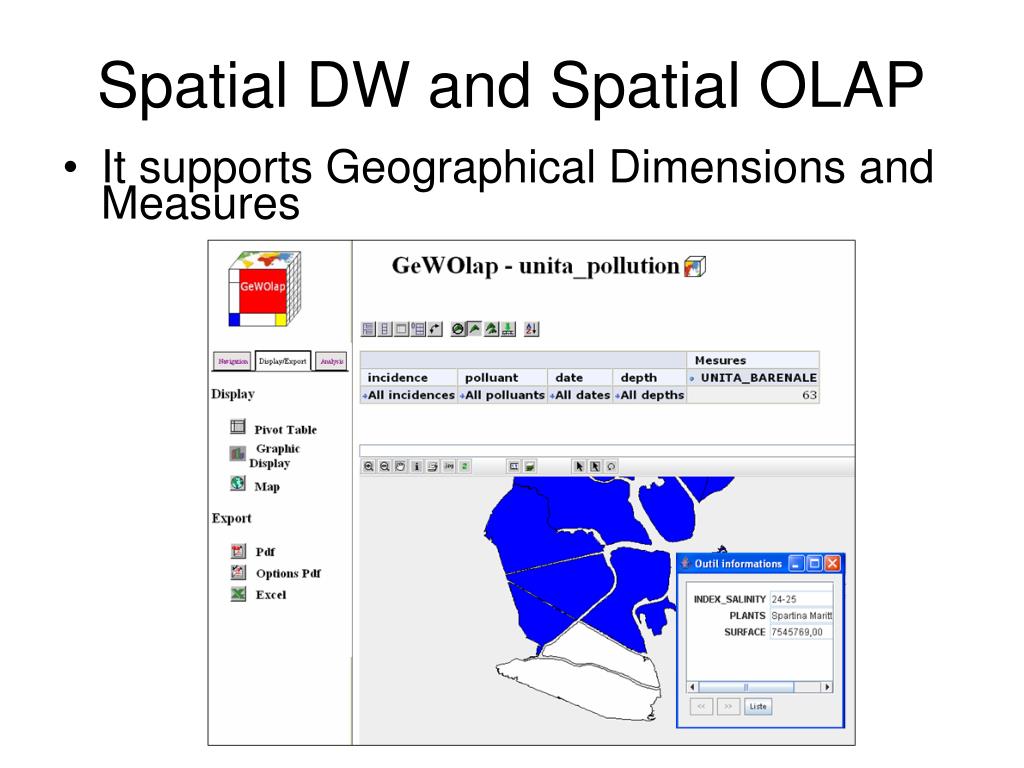Image resolution: width=1024 pixels, height=768 pixels.
Task: Select the pan hand tool
Action: (400, 466)
